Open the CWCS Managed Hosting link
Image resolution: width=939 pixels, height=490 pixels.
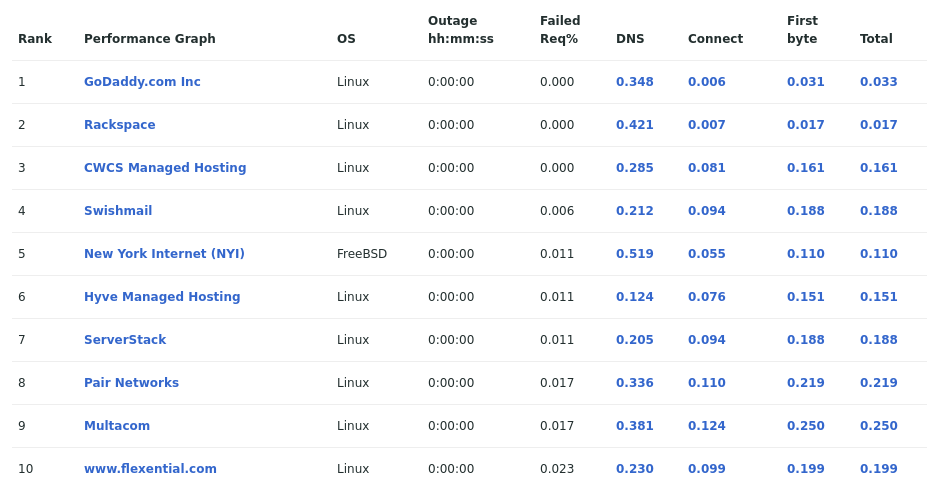165,168
